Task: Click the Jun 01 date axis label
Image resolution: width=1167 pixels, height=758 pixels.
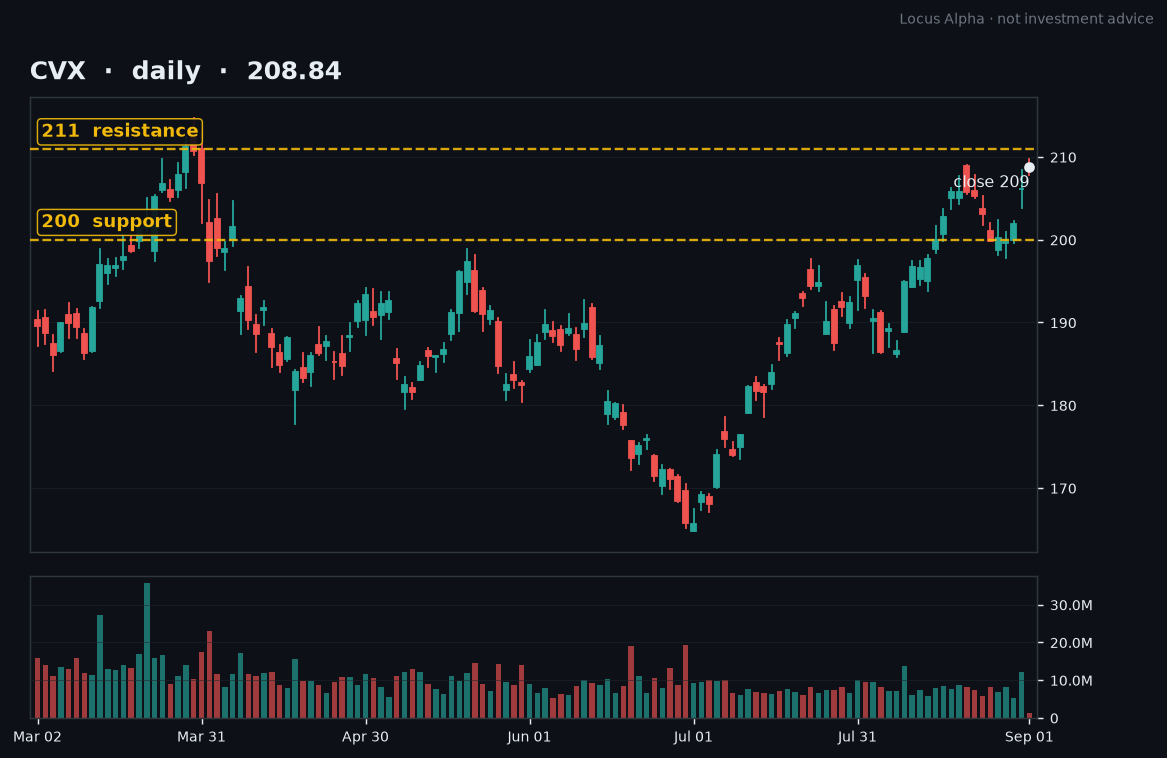Action: click(529, 737)
